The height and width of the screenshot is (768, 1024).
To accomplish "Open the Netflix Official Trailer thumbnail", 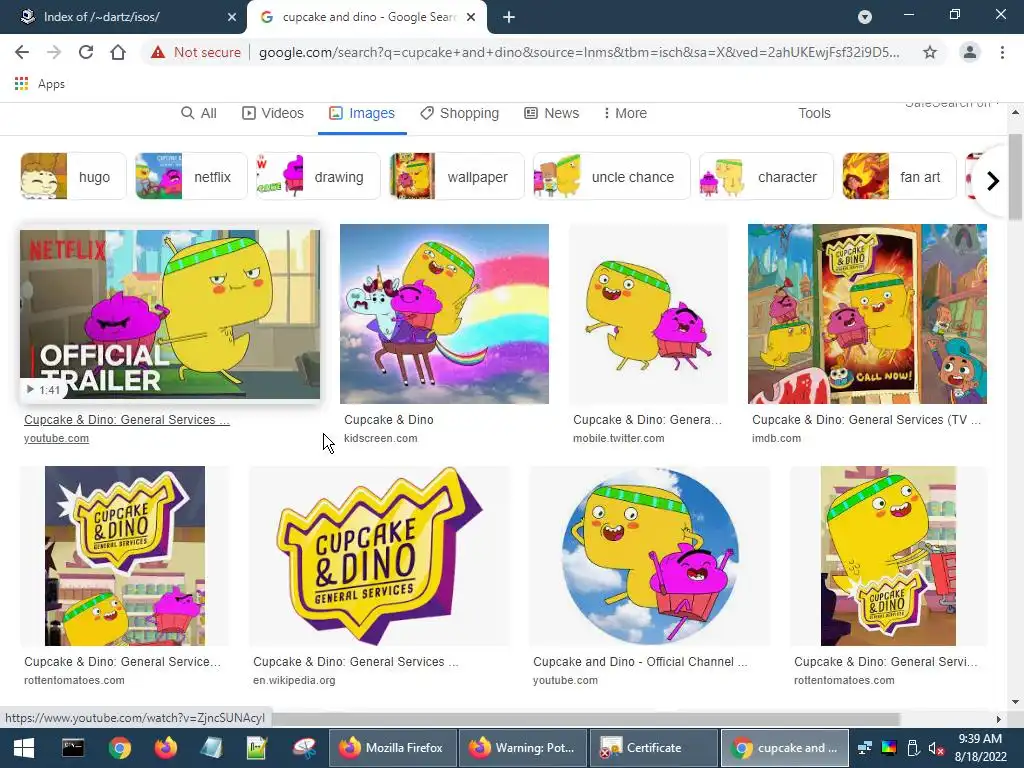I will 170,314.
